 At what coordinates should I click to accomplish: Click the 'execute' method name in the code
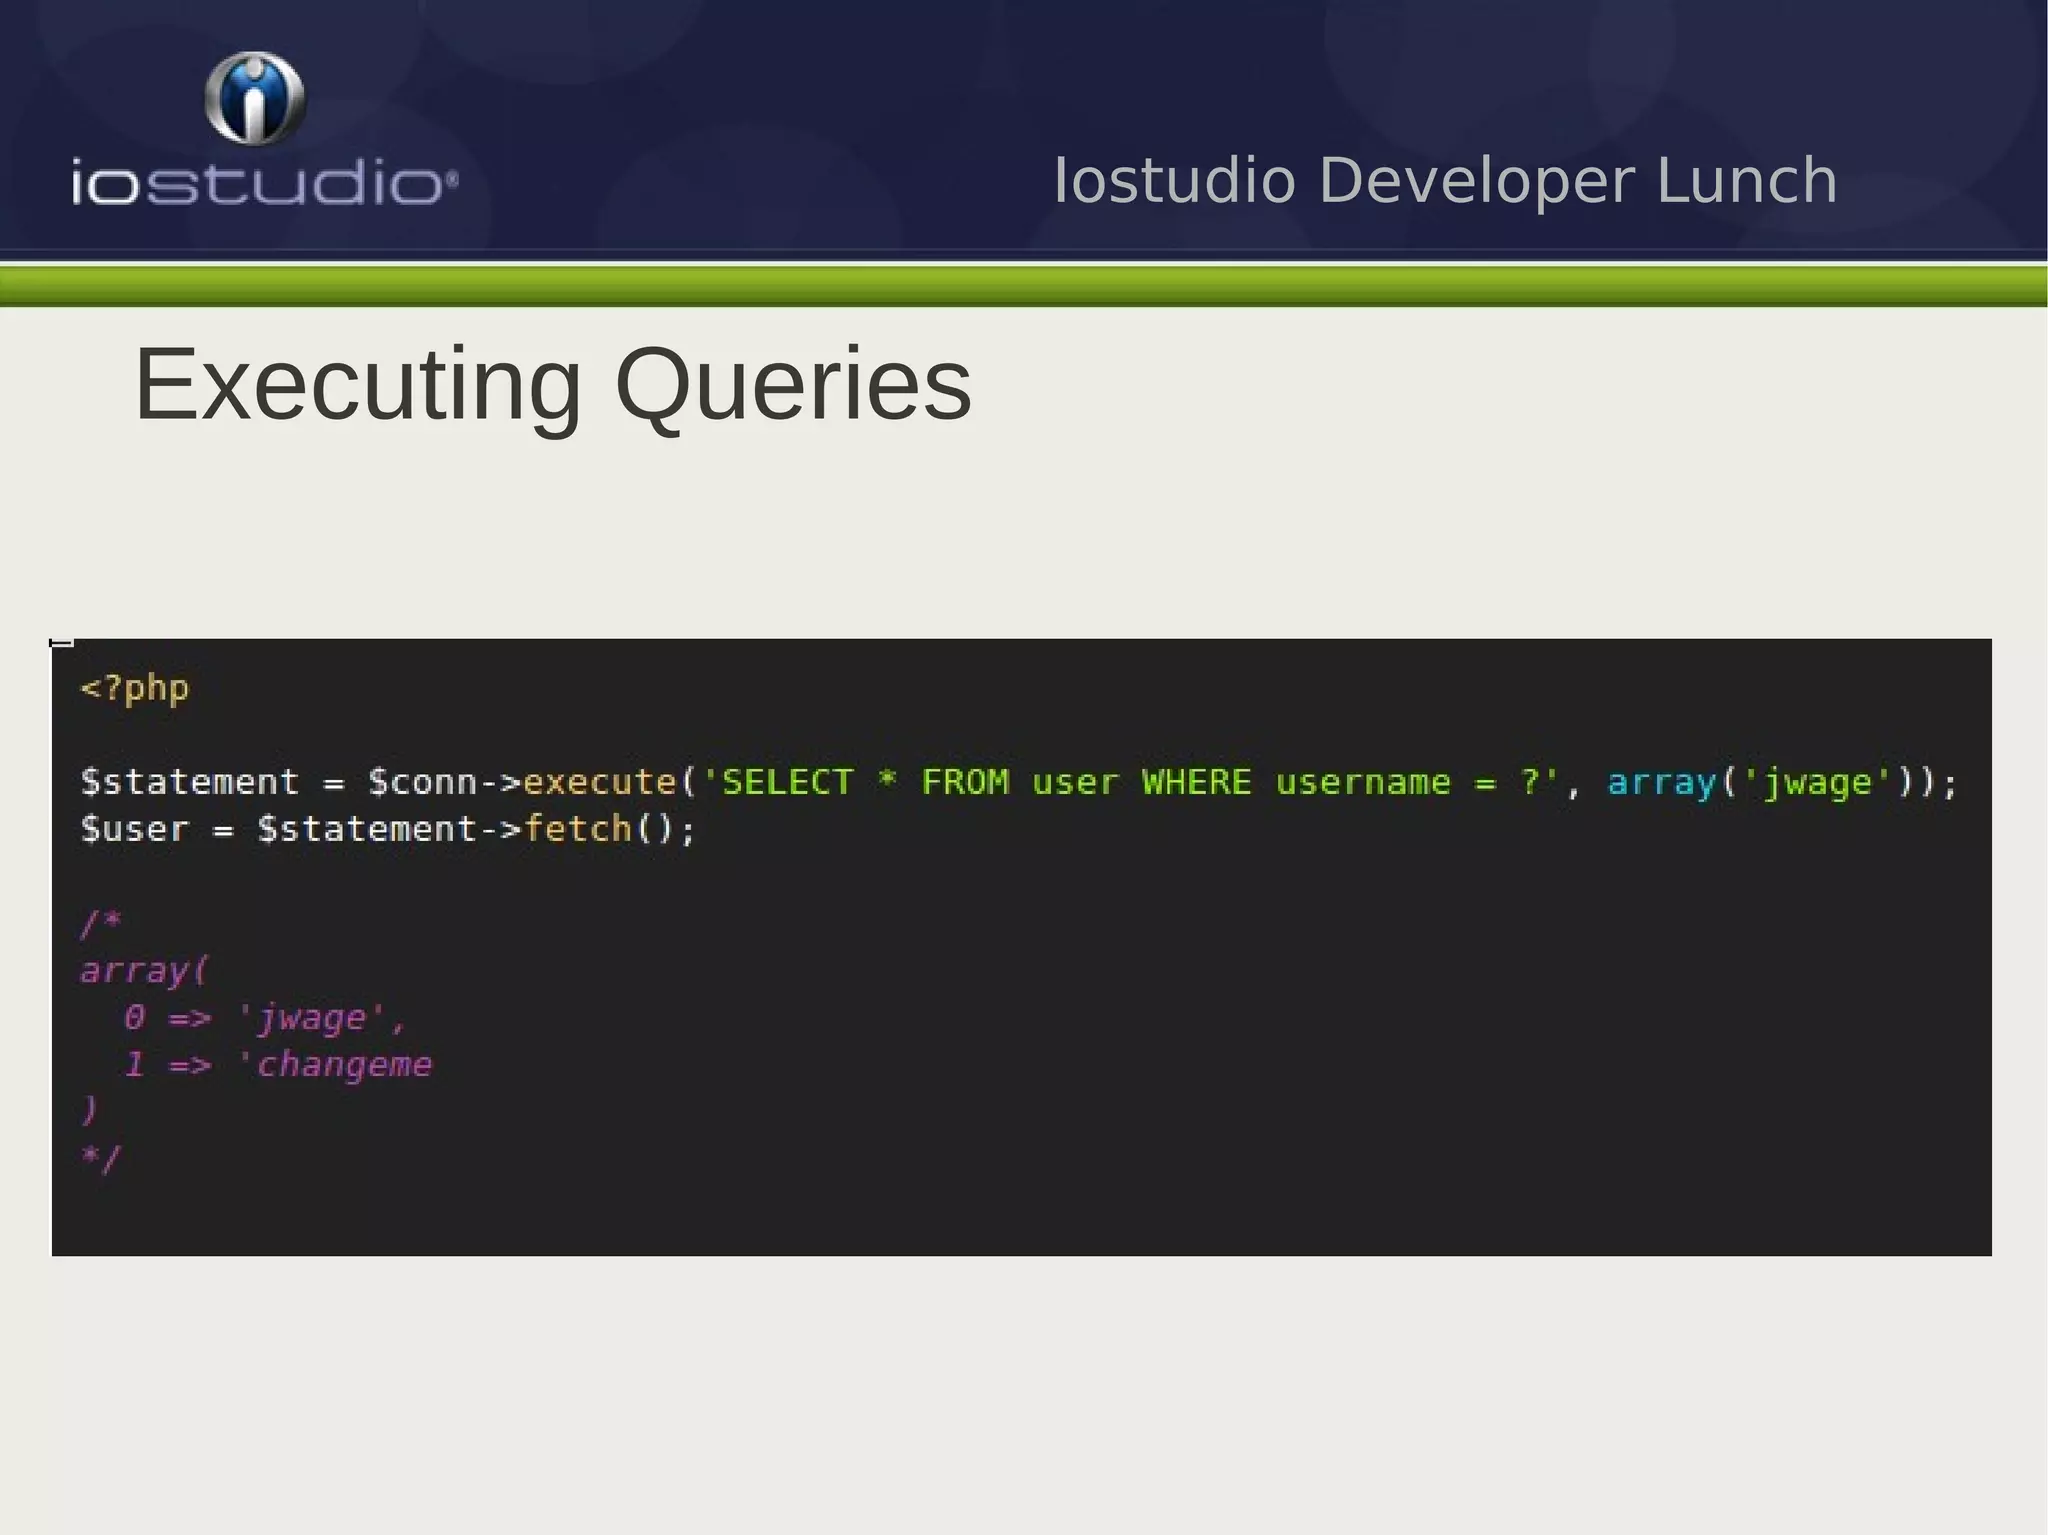[600, 782]
